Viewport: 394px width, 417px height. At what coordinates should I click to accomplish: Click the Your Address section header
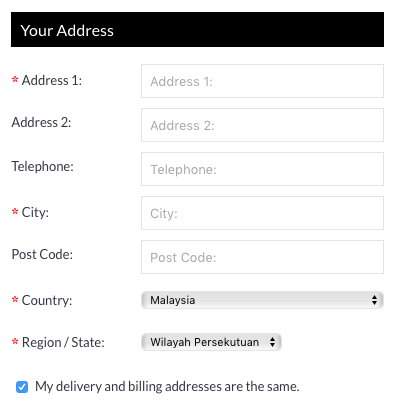pyautogui.click(x=197, y=30)
